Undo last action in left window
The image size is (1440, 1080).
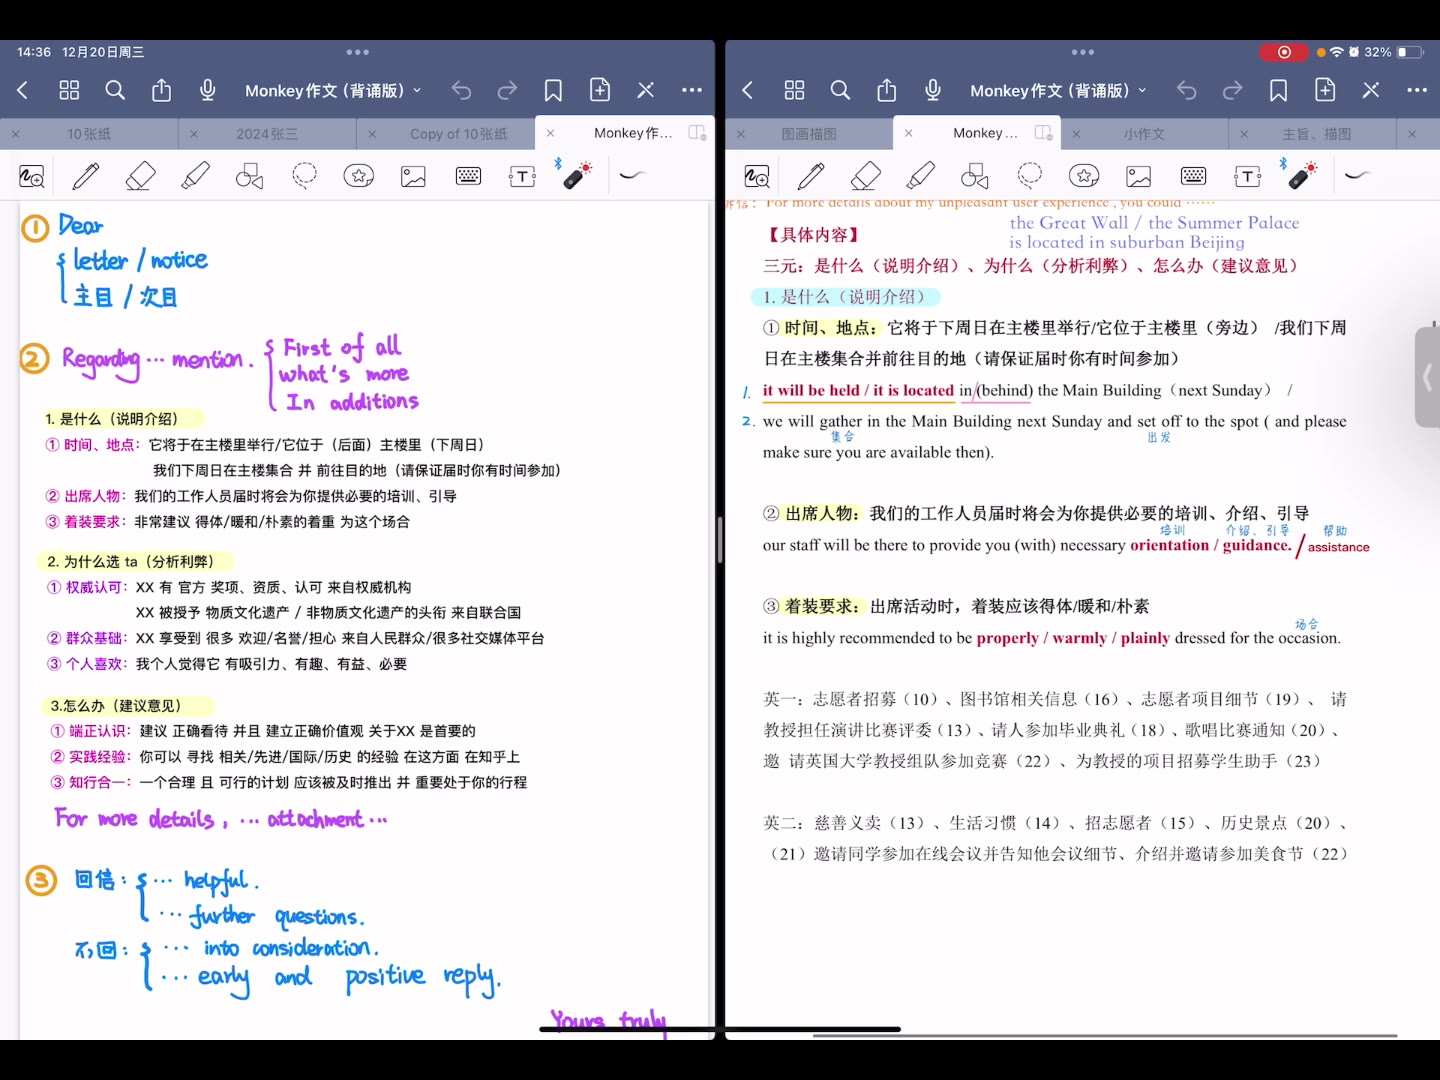[x=461, y=90]
